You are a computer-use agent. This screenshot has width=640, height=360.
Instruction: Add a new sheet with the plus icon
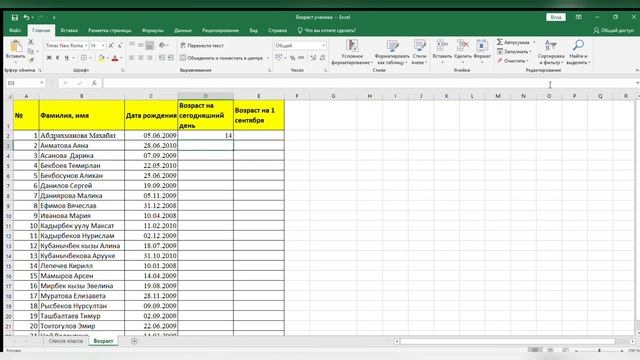(x=134, y=341)
